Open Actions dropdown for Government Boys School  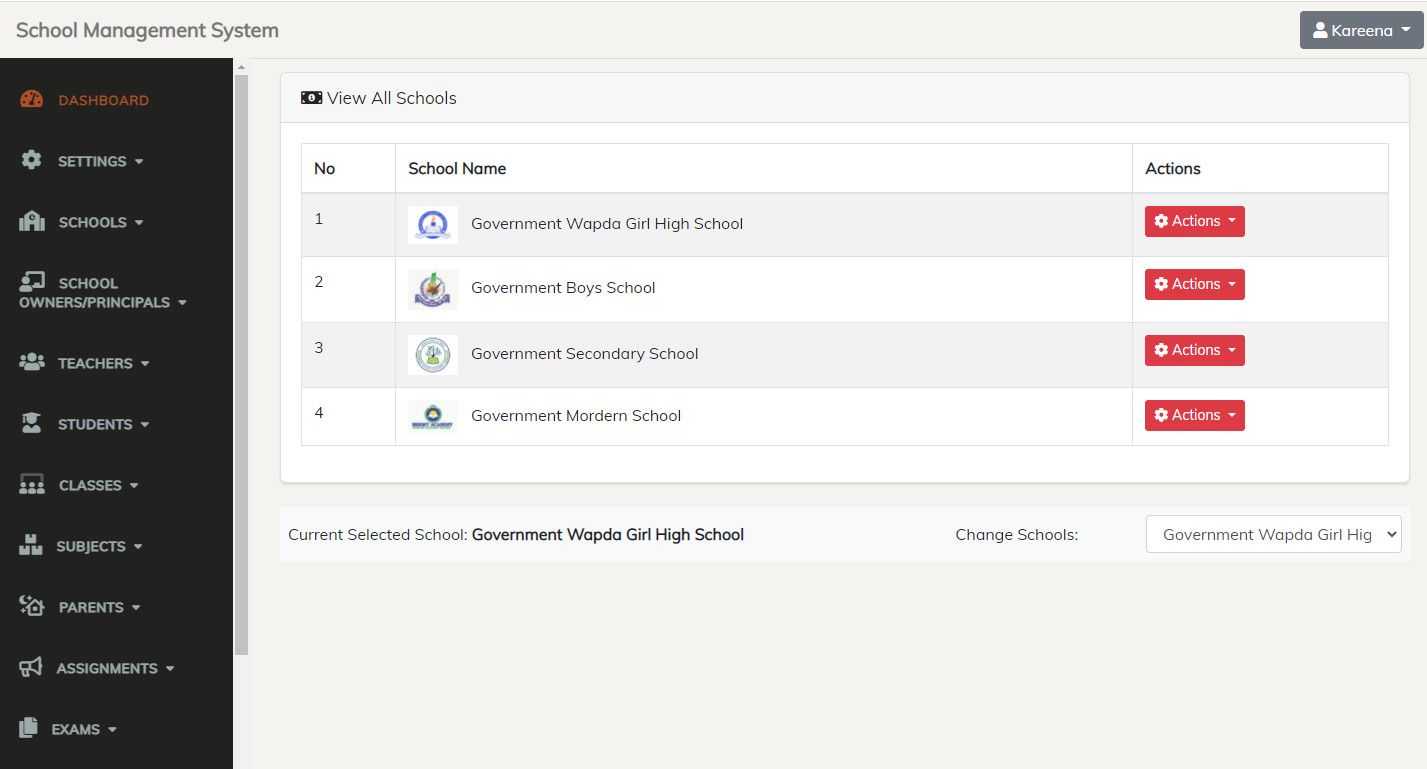point(1194,285)
